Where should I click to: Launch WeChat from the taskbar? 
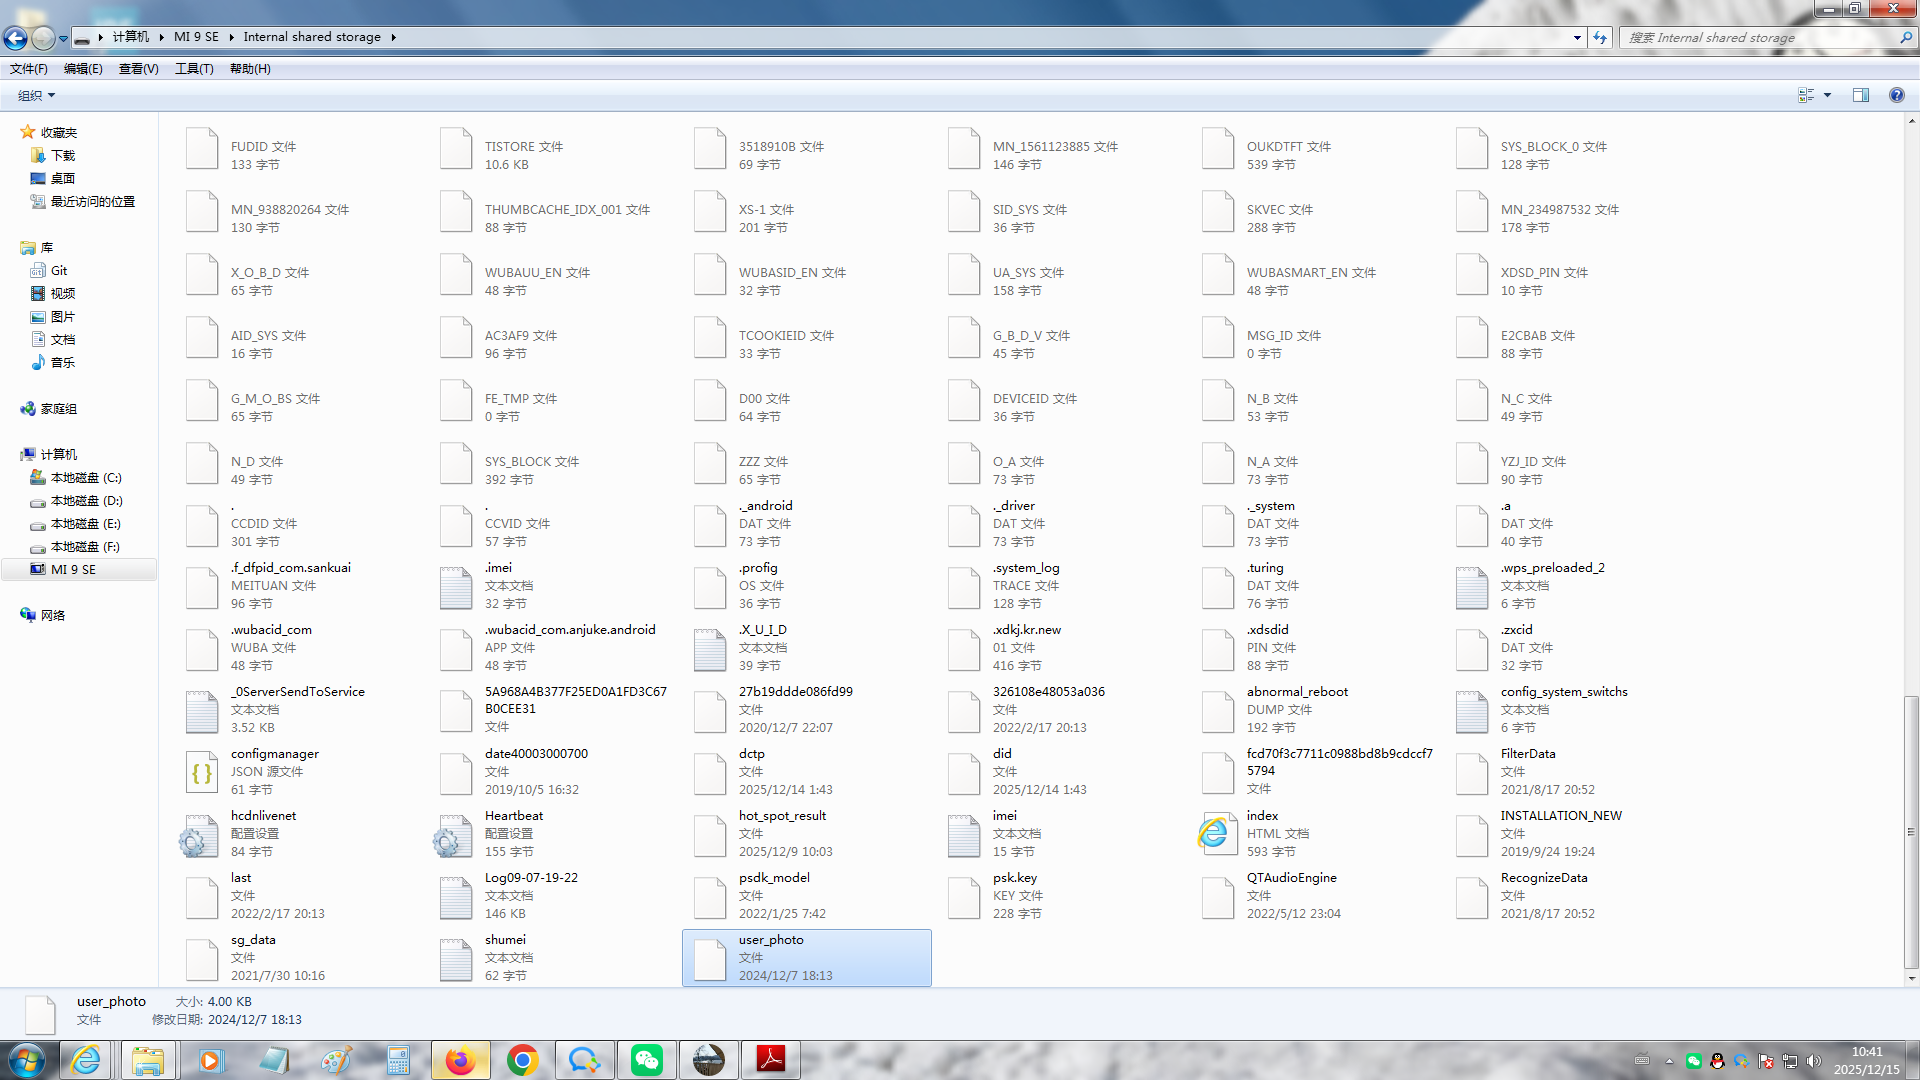(647, 1060)
